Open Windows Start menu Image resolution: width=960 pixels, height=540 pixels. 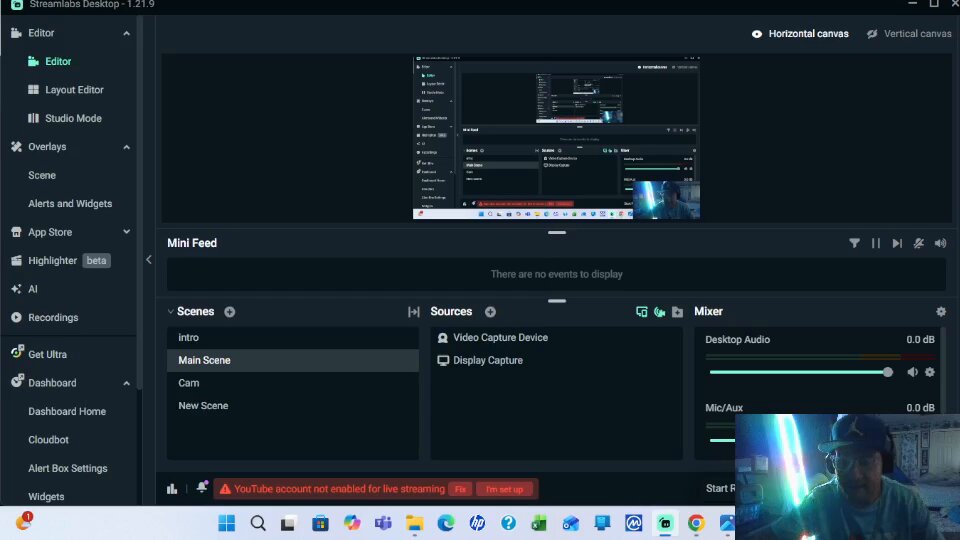point(227,523)
